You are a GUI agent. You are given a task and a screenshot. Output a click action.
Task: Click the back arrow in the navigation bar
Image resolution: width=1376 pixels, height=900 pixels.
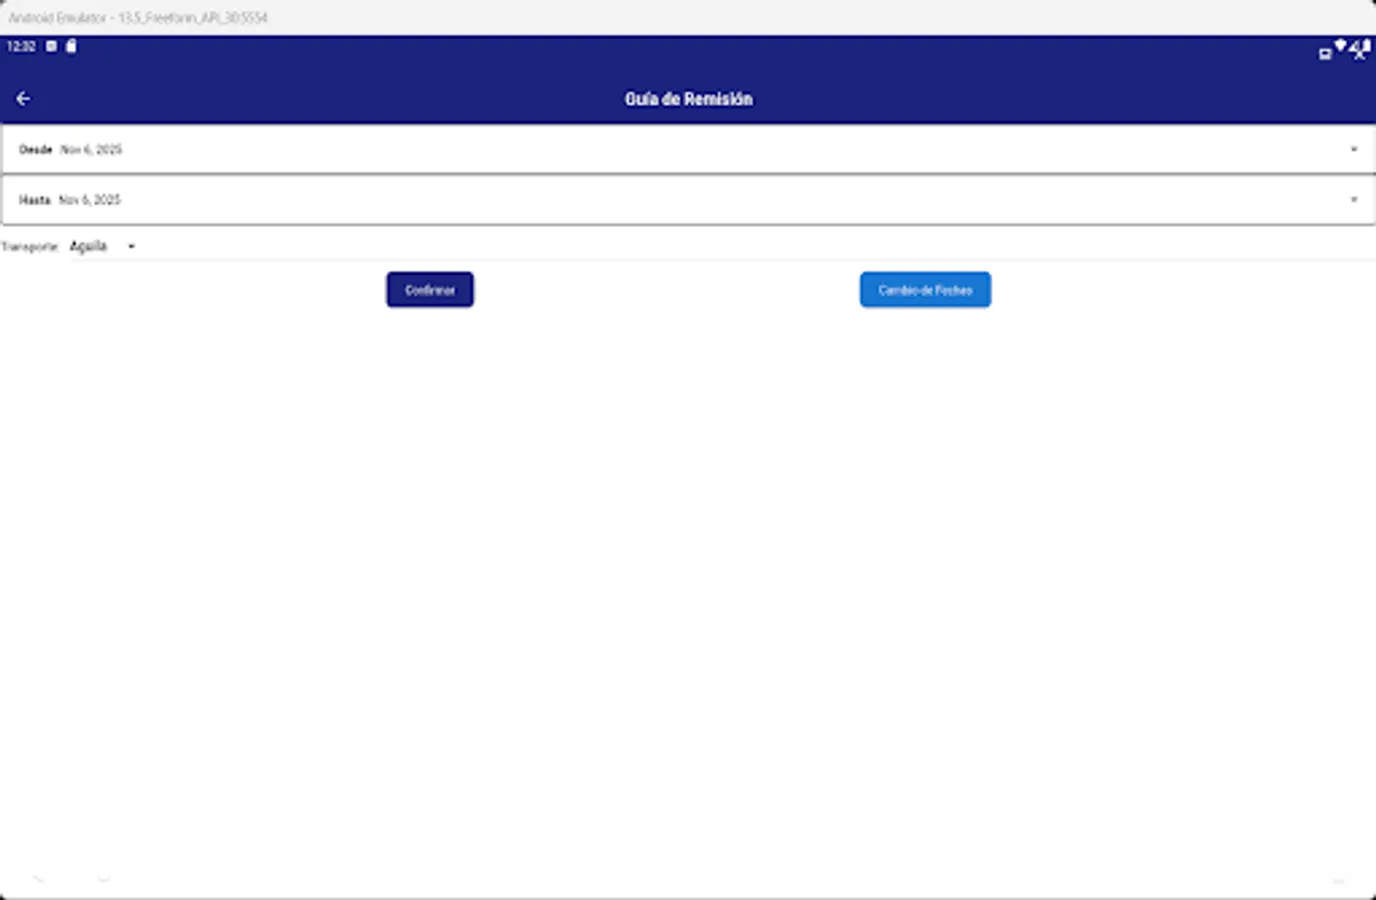(x=22, y=97)
